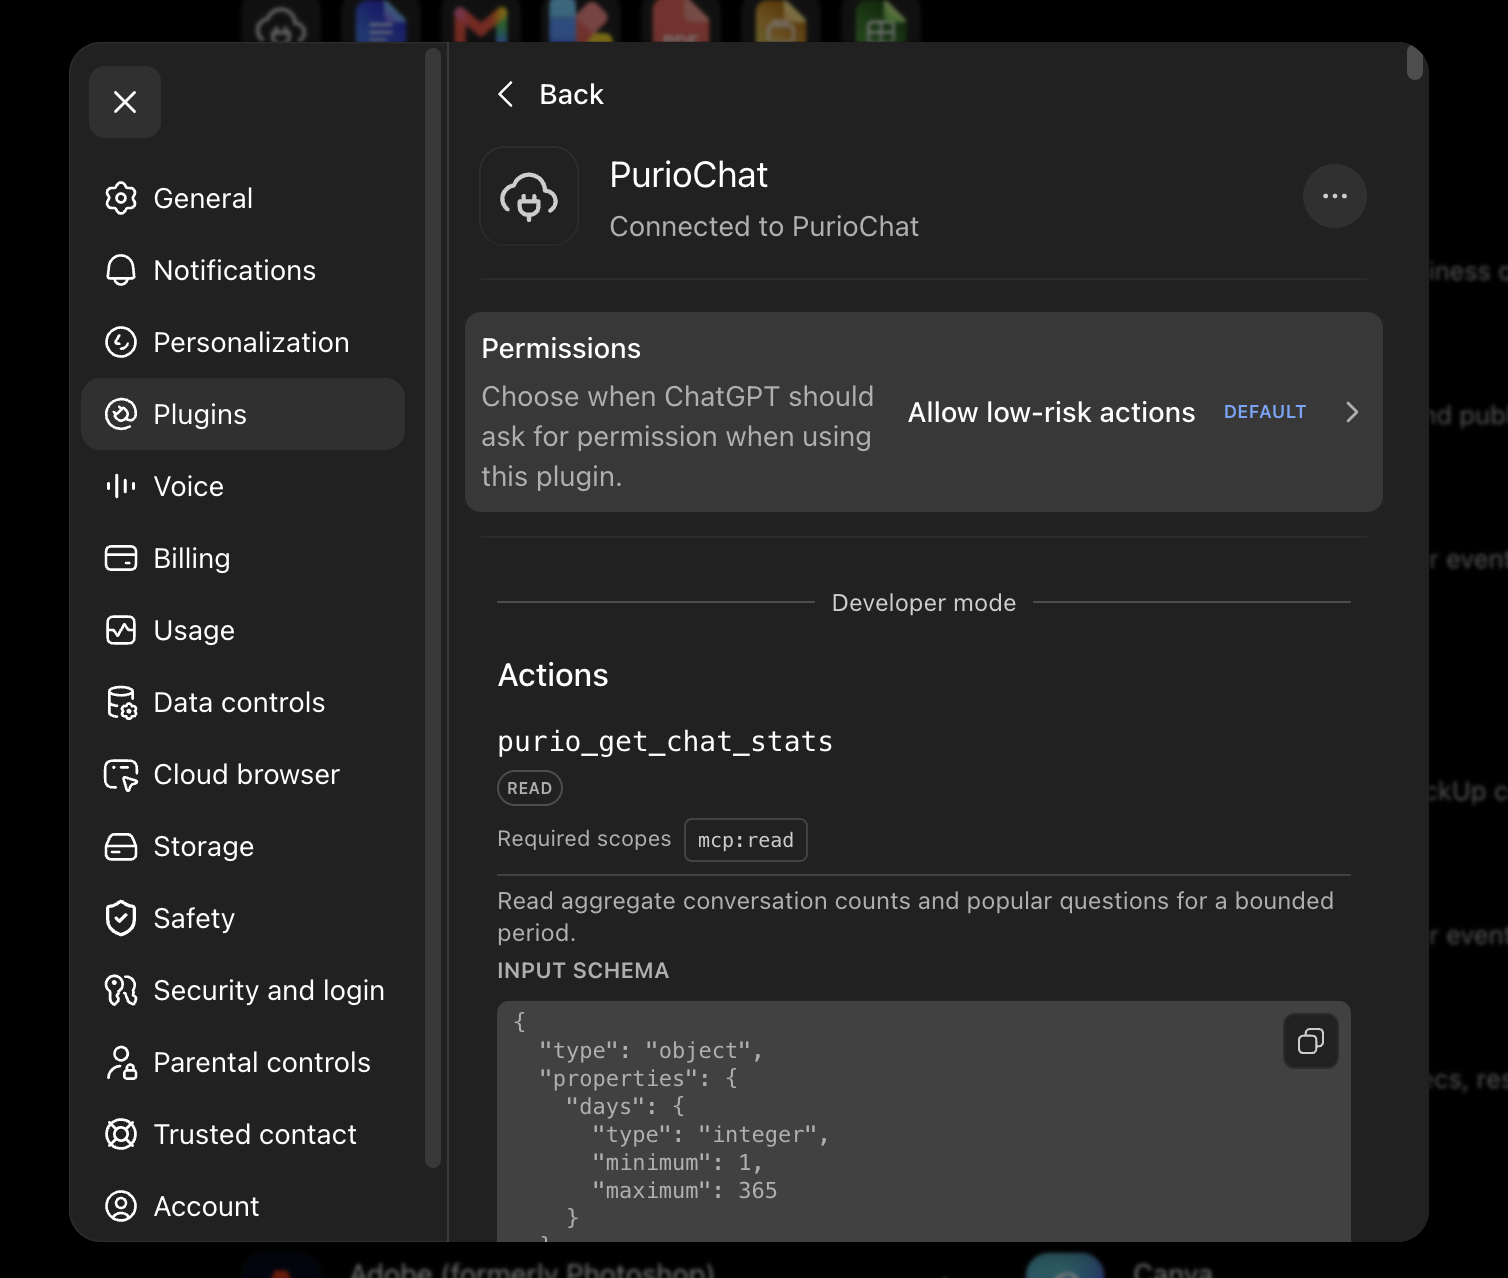This screenshot has height=1278, width=1508.
Task: Click the PurioChat plugin cloud icon
Action: 529,196
